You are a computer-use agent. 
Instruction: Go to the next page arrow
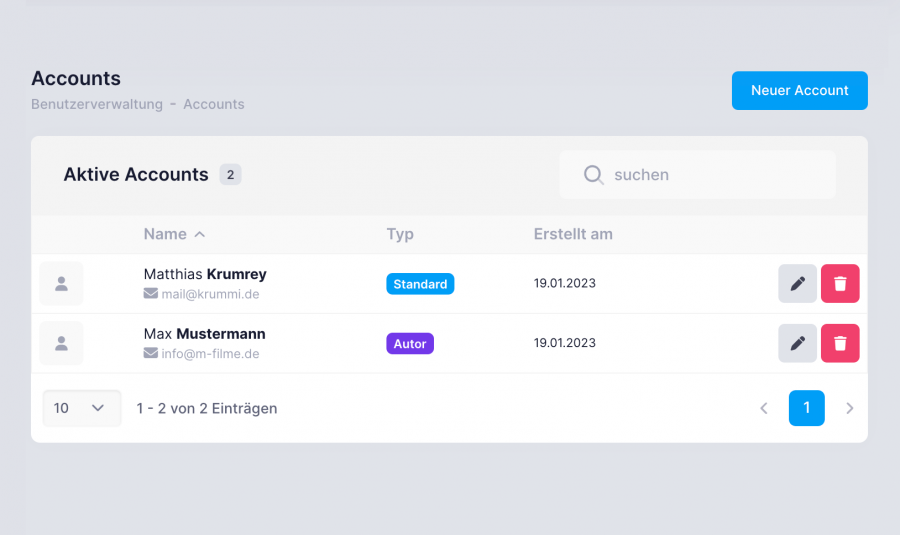coord(849,408)
